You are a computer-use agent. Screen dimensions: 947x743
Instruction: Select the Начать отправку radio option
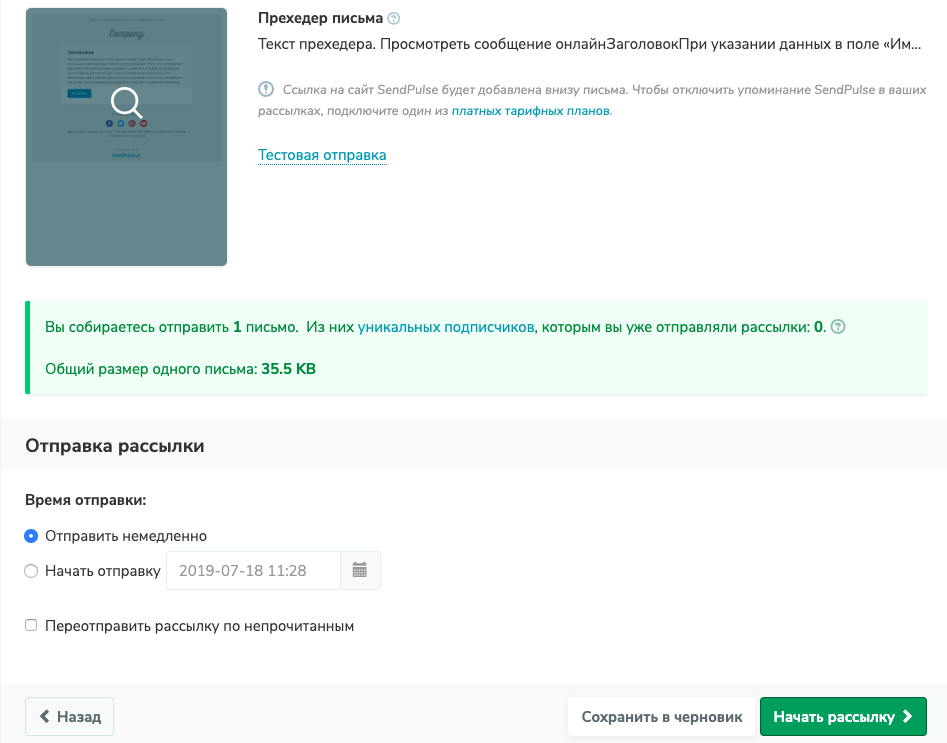[31, 571]
